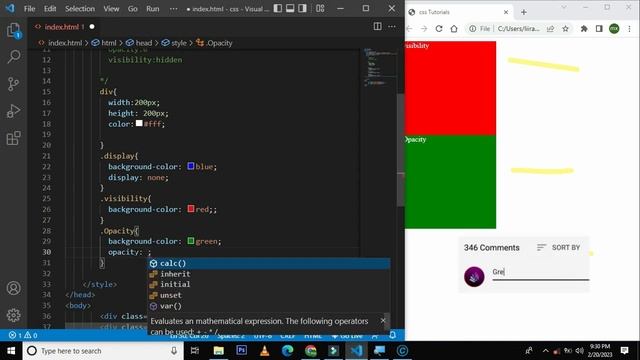Screen dimensions: 640x360
Task: Choose unset from the suggestion list
Action: point(269,295)
